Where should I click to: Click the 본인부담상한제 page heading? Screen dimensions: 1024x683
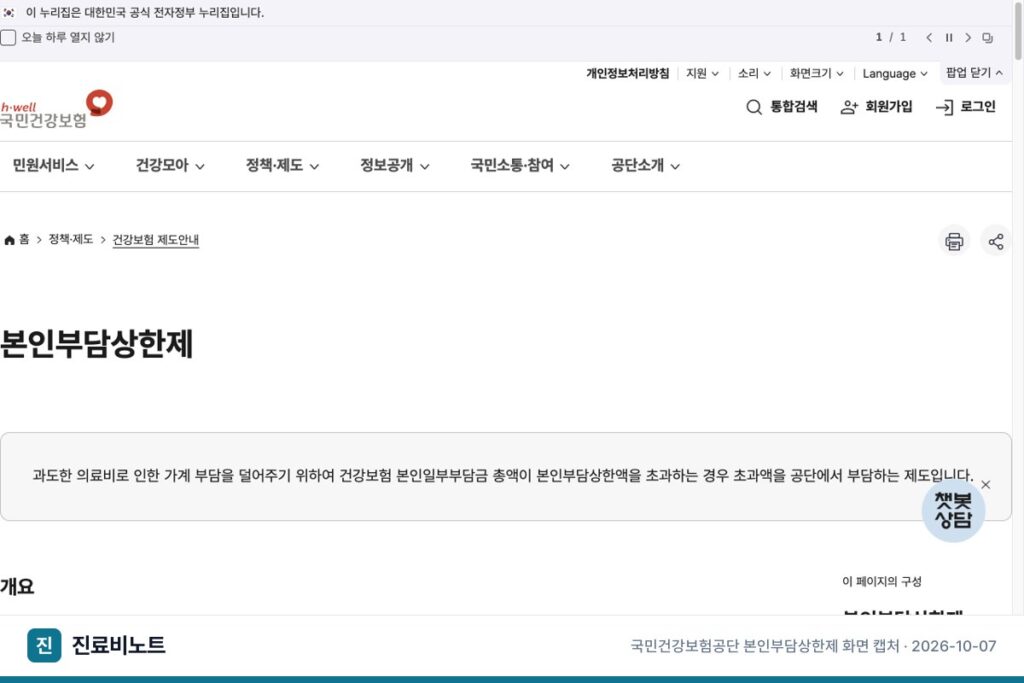pyautogui.click(x=97, y=343)
